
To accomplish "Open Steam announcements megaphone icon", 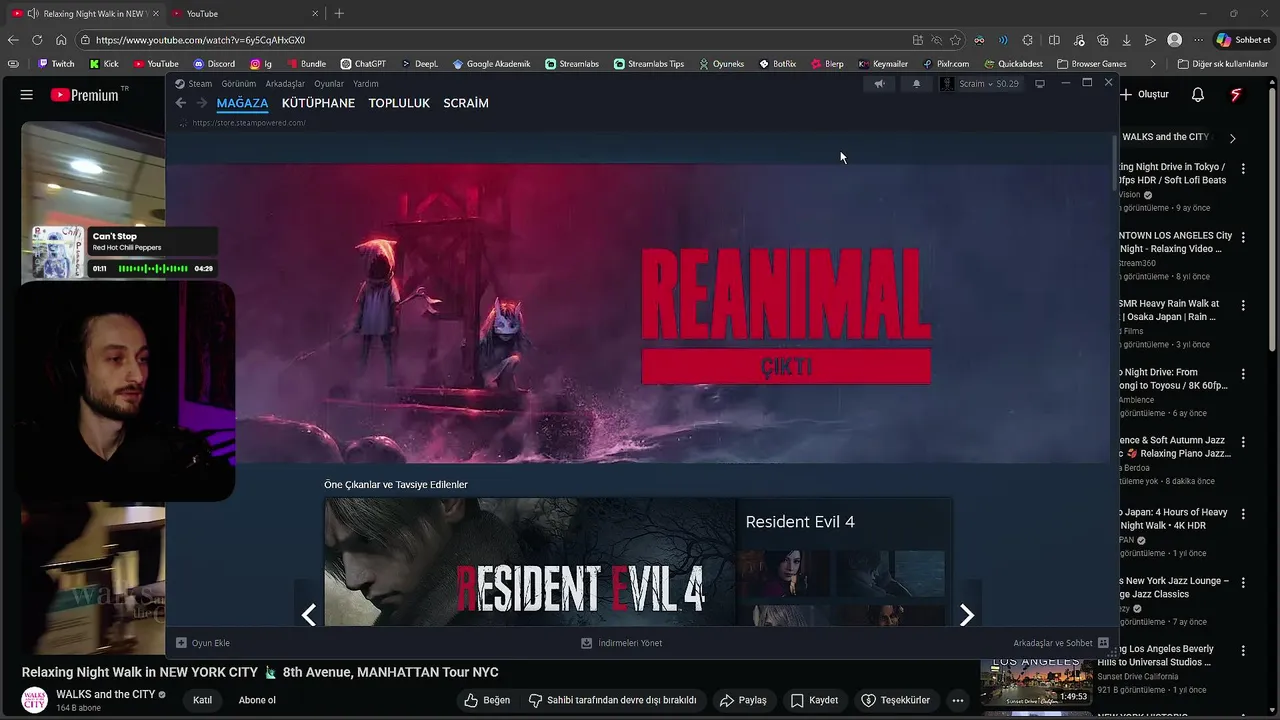I will pos(879,84).
